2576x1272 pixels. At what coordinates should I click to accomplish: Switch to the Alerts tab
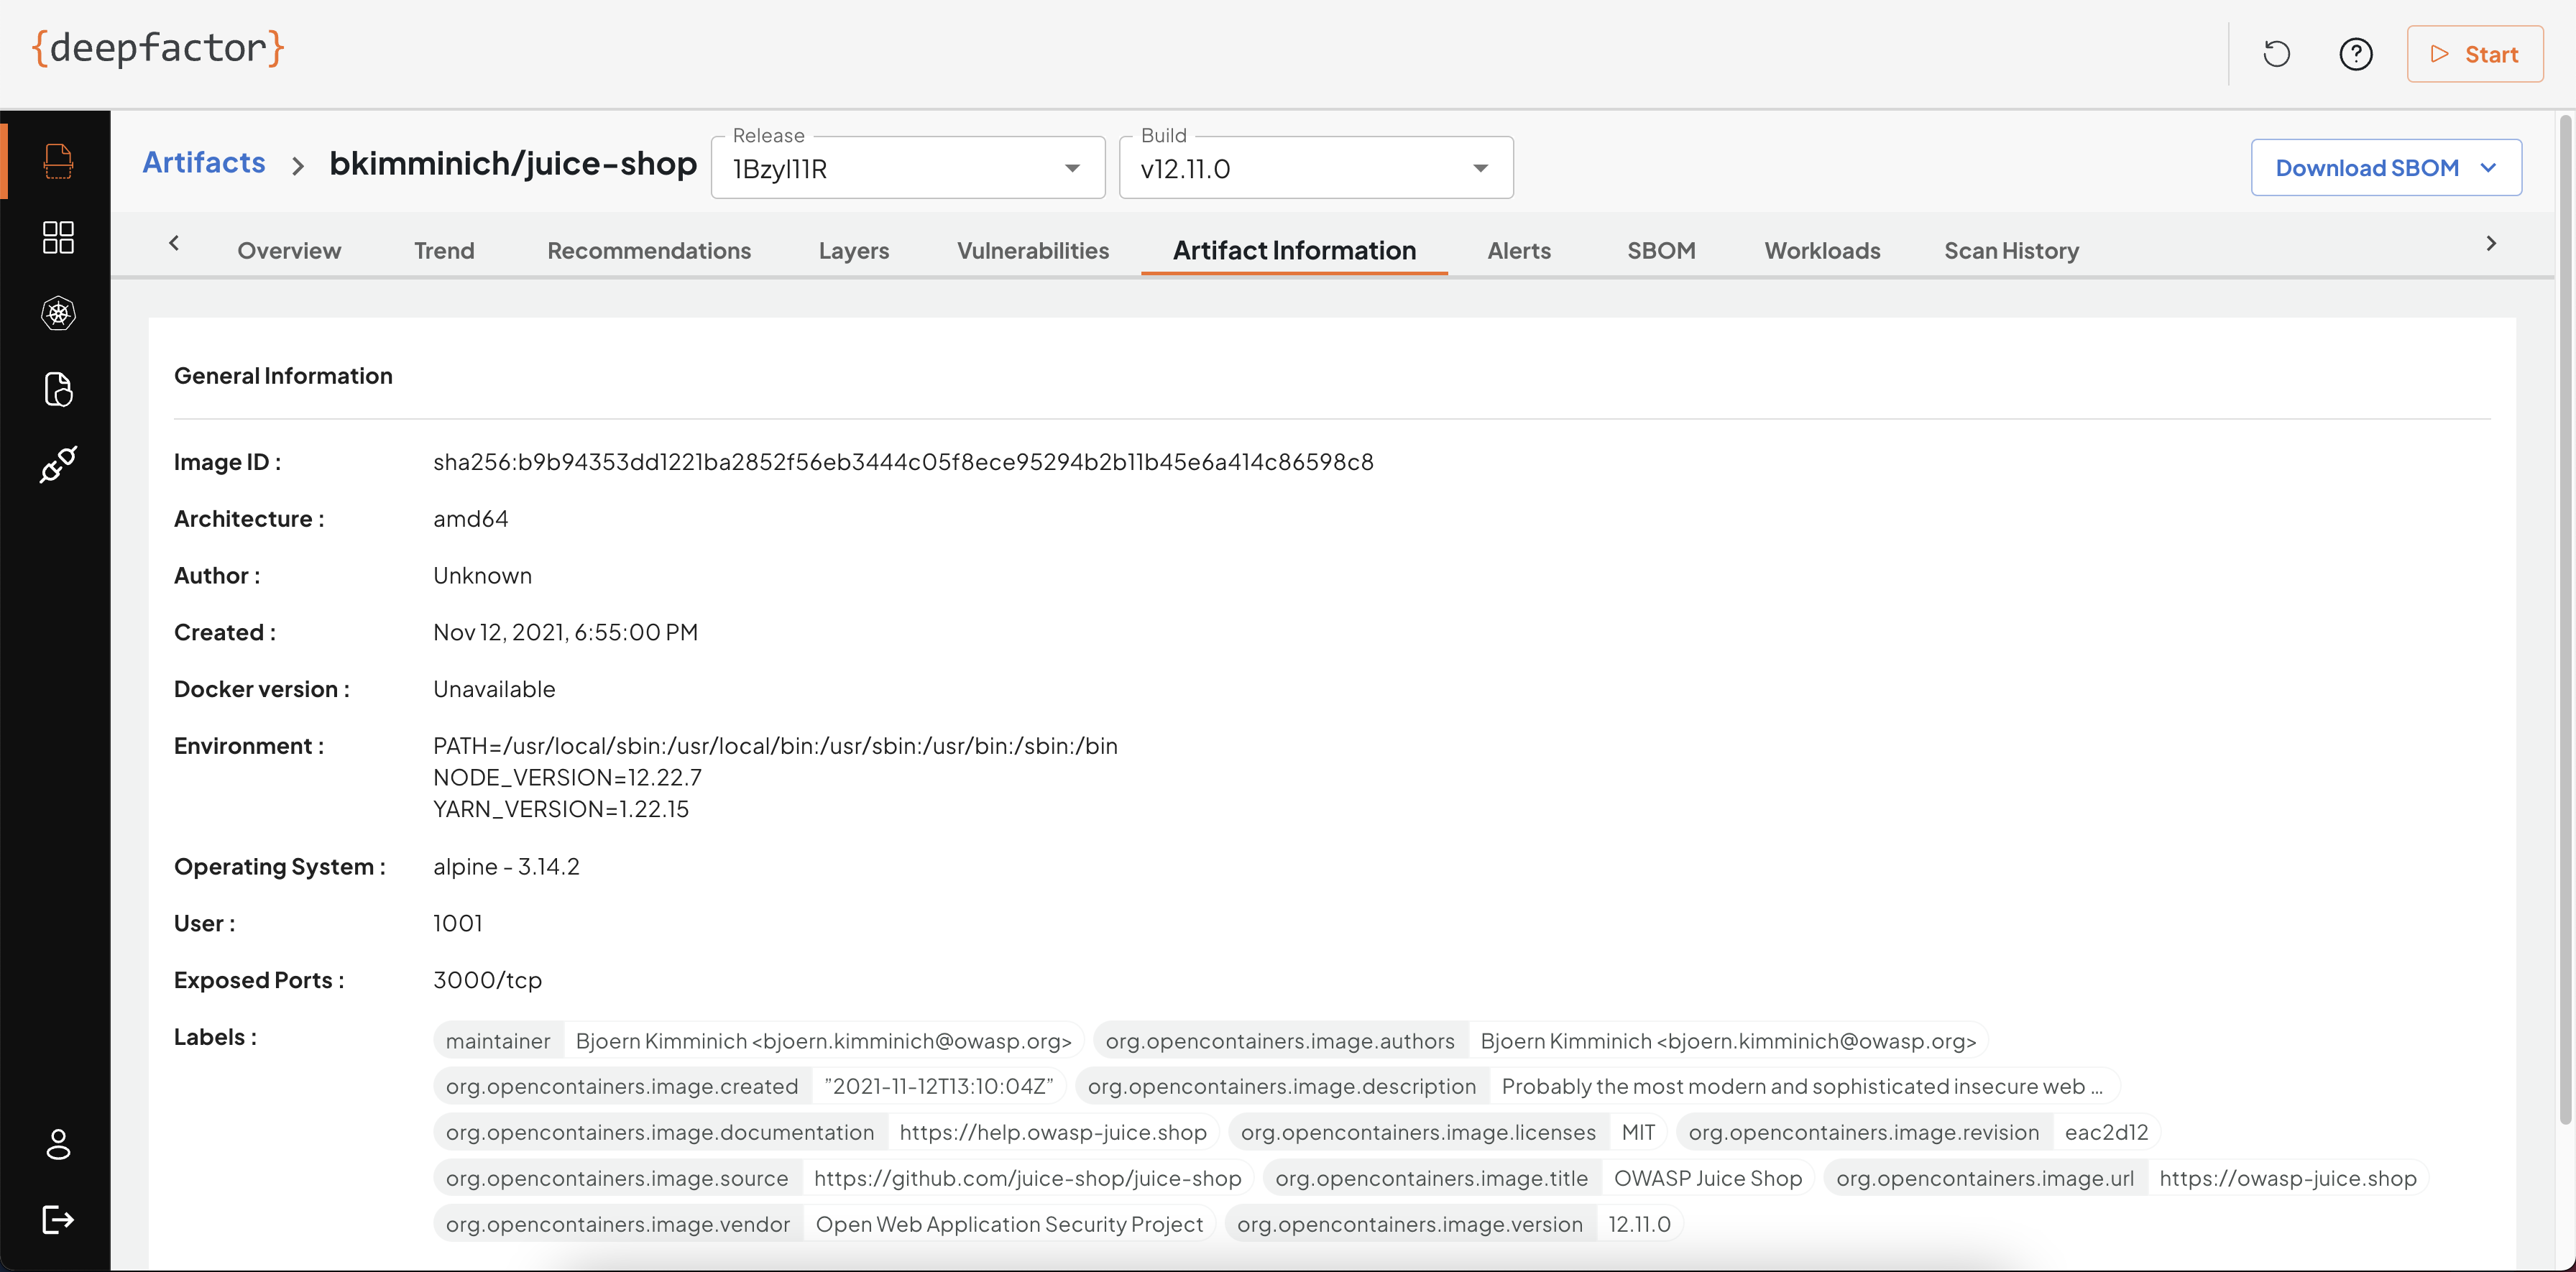(1519, 250)
